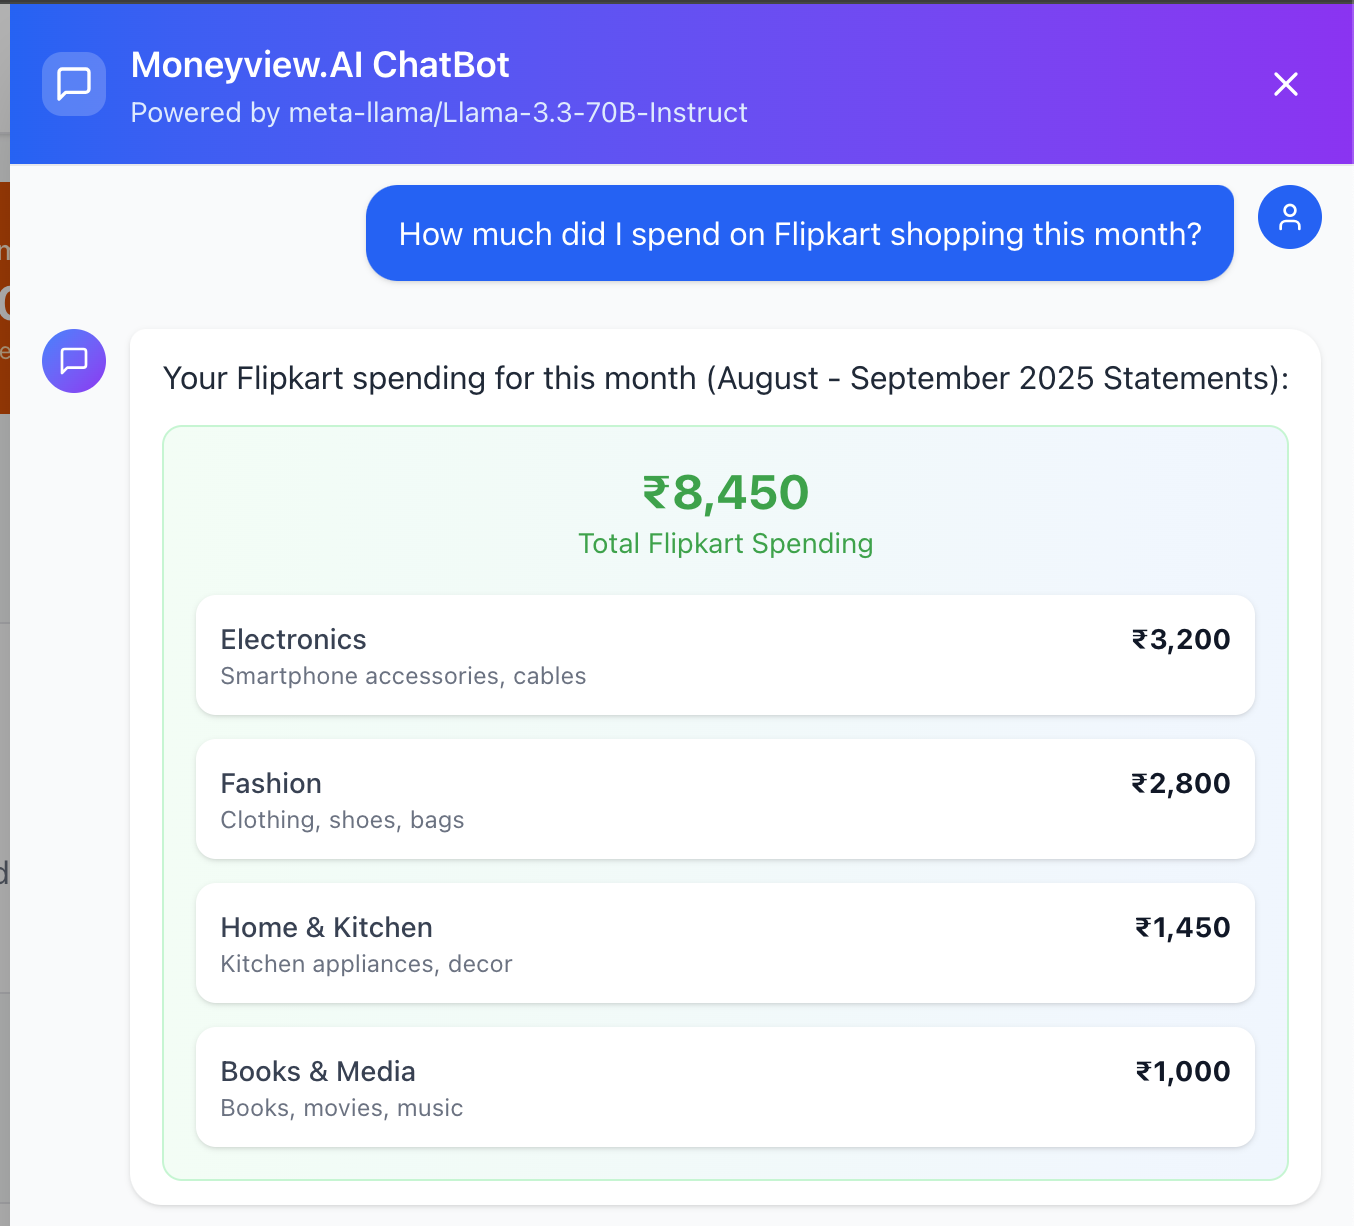
Task: Click the ₹3,200 Electronics amount
Action: coord(1181,639)
